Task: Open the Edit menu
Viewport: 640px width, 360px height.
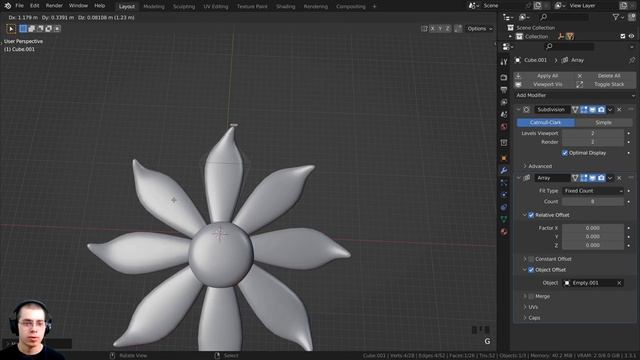Action: click(x=35, y=6)
